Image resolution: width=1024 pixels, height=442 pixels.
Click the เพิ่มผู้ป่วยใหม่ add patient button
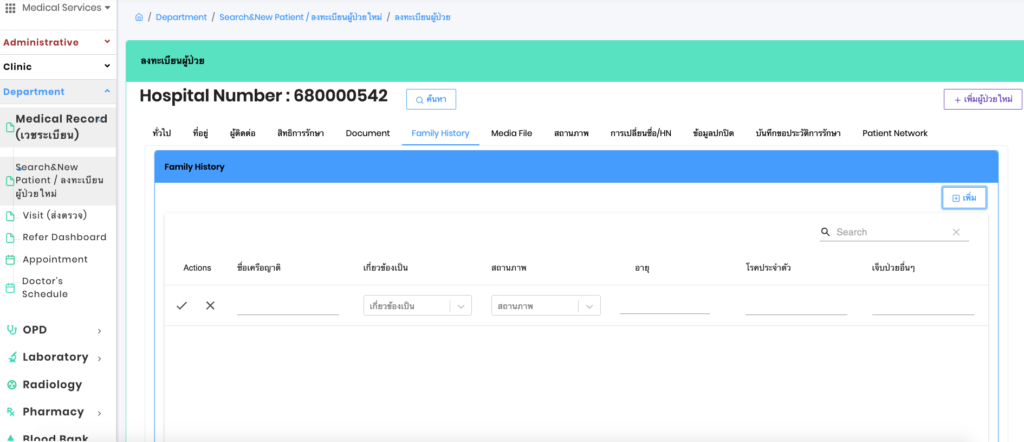tap(982, 99)
